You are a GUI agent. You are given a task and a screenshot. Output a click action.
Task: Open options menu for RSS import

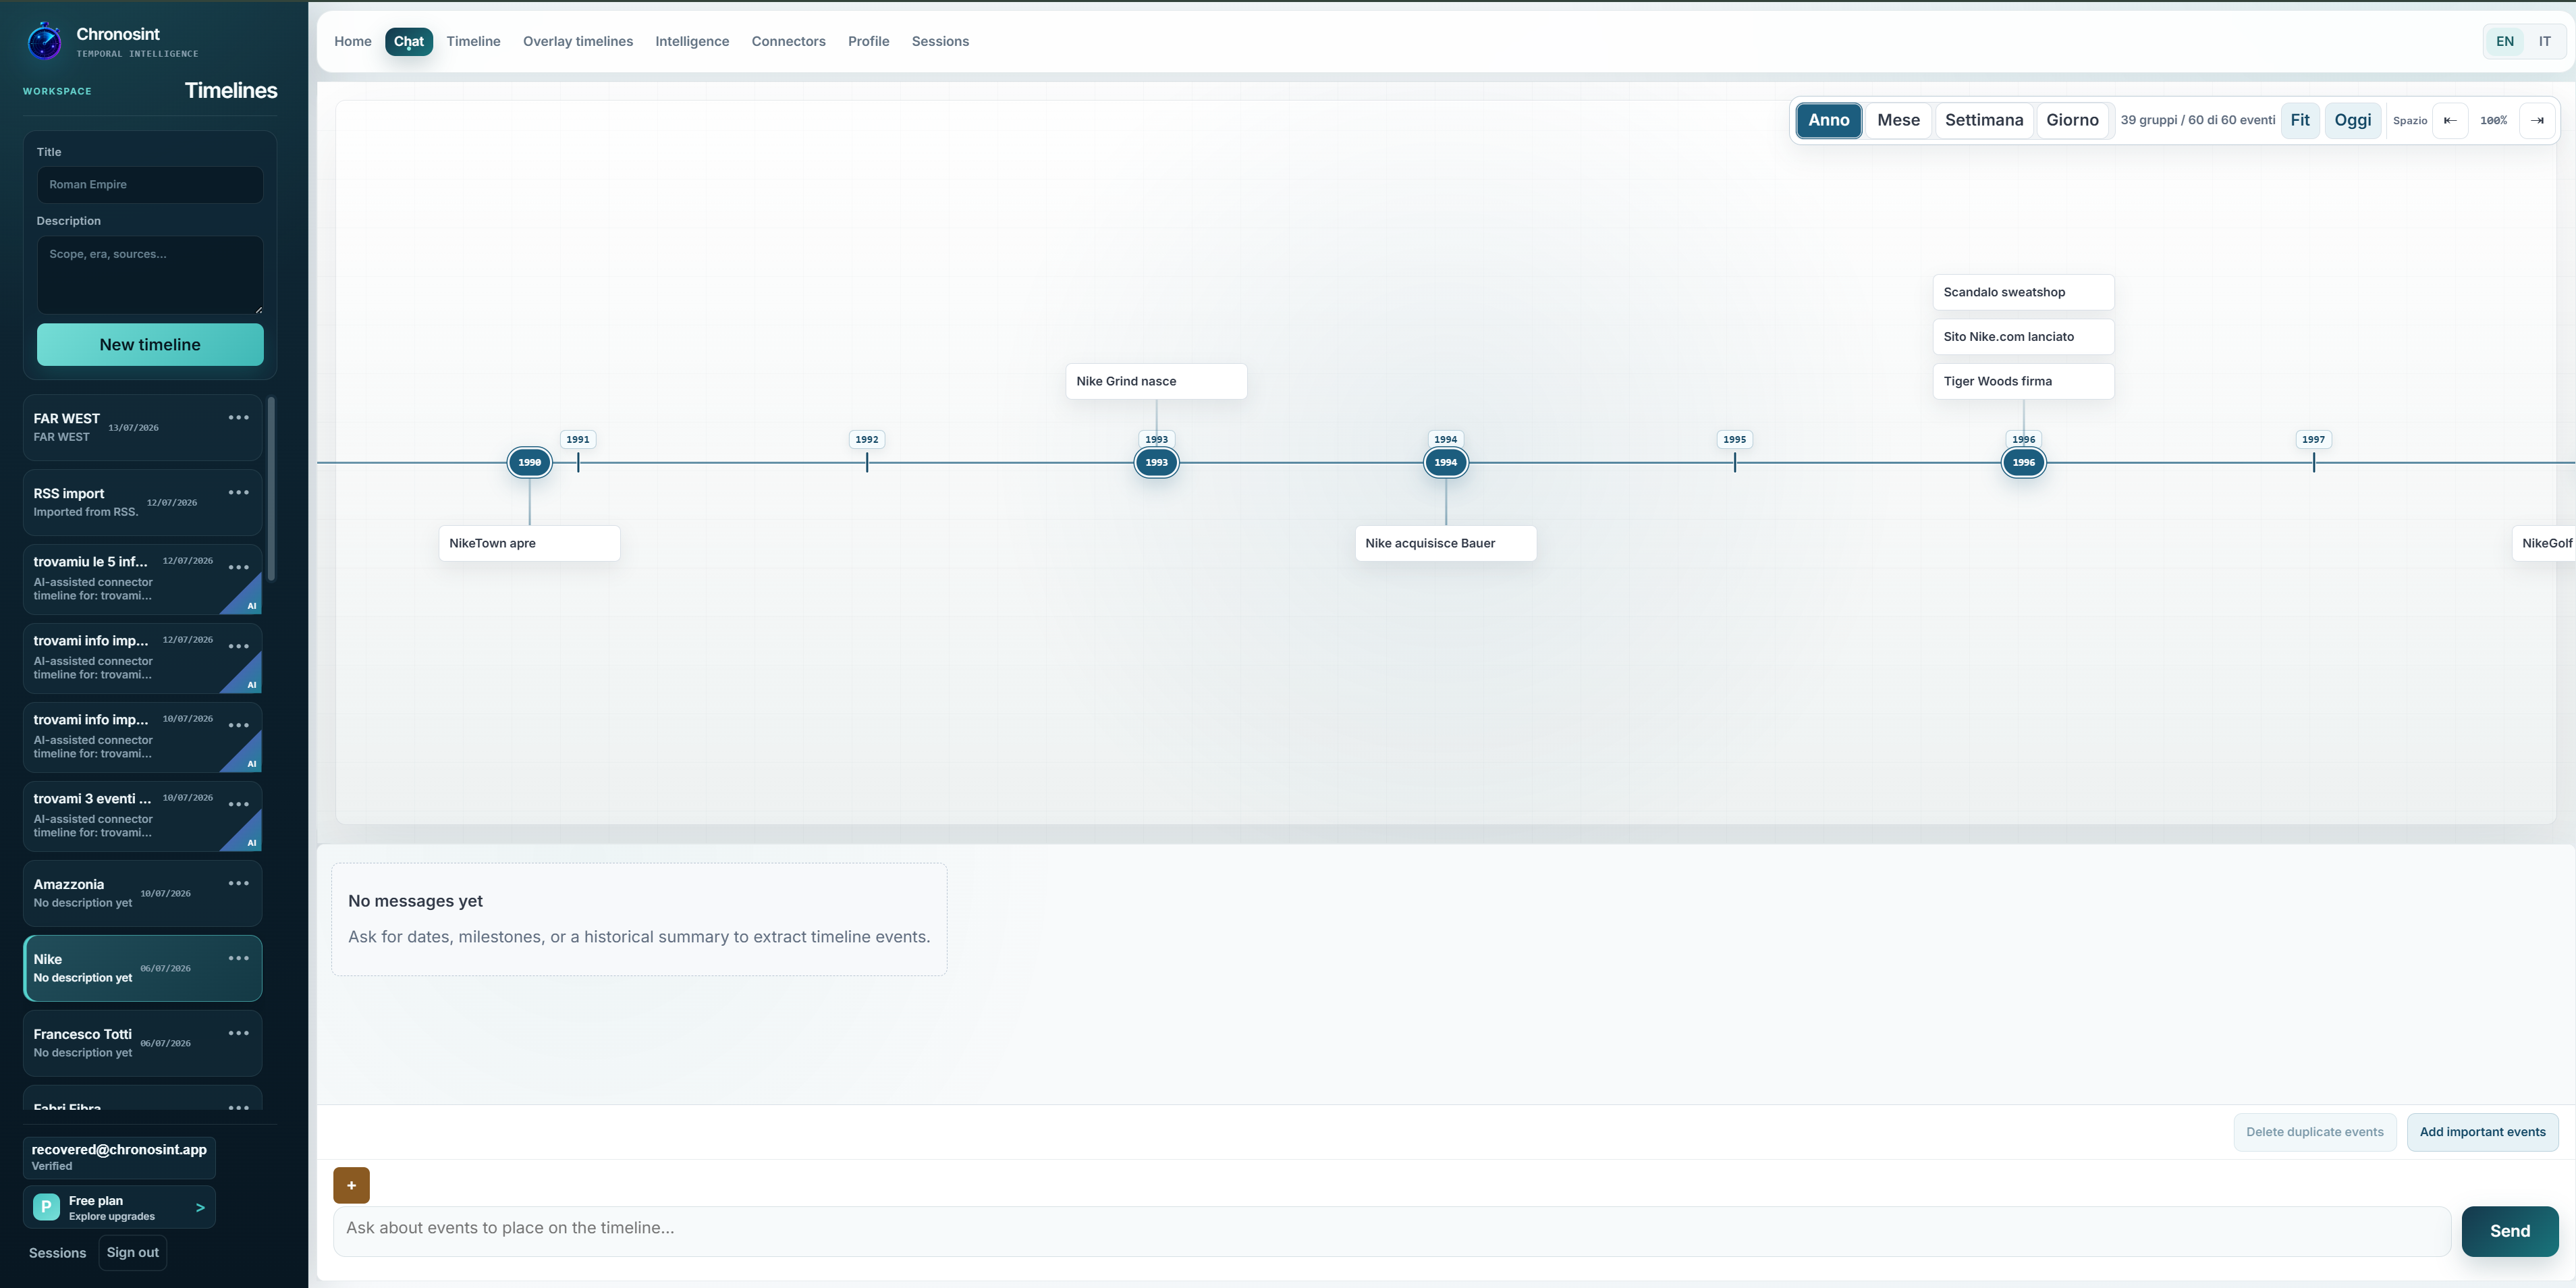pos(238,493)
